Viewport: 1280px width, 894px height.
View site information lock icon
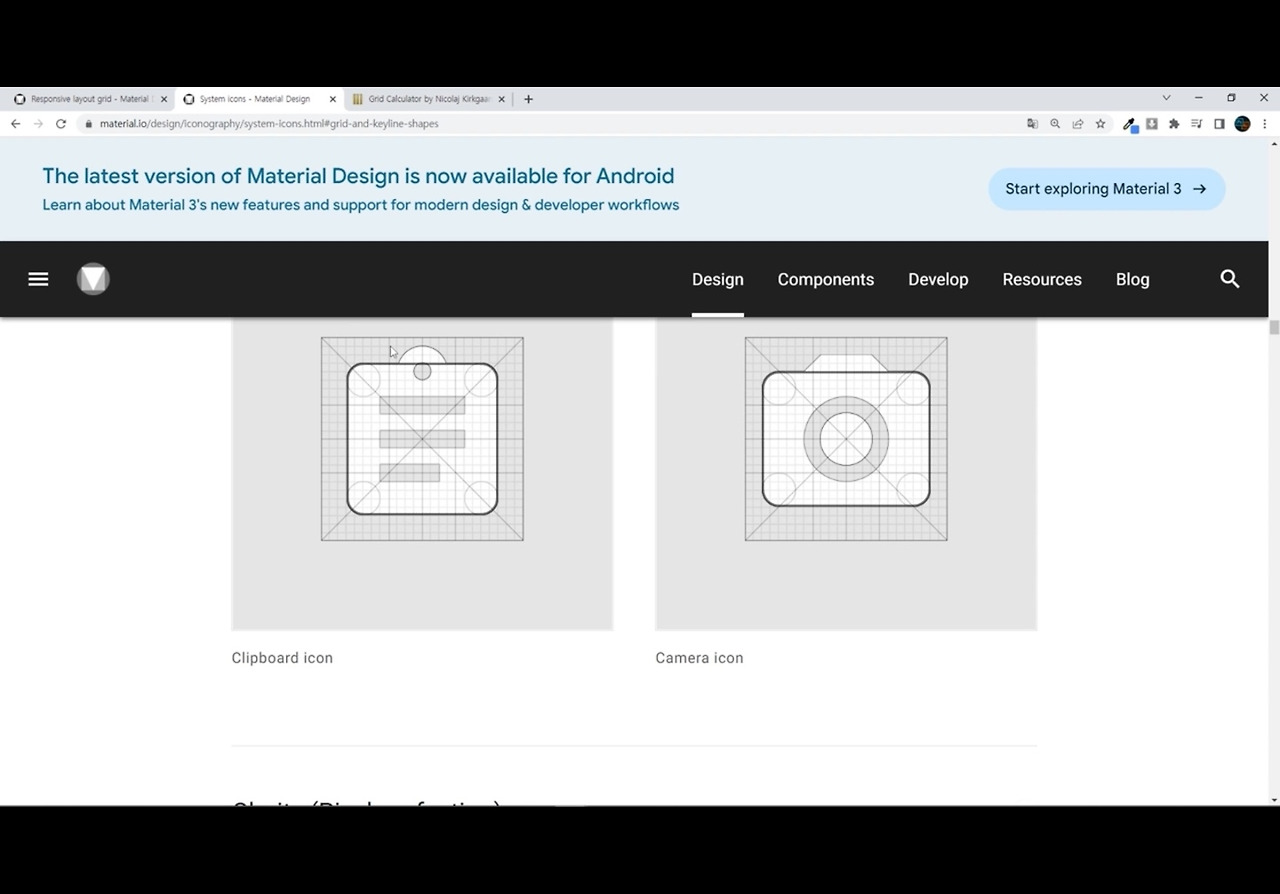[x=89, y=124]
